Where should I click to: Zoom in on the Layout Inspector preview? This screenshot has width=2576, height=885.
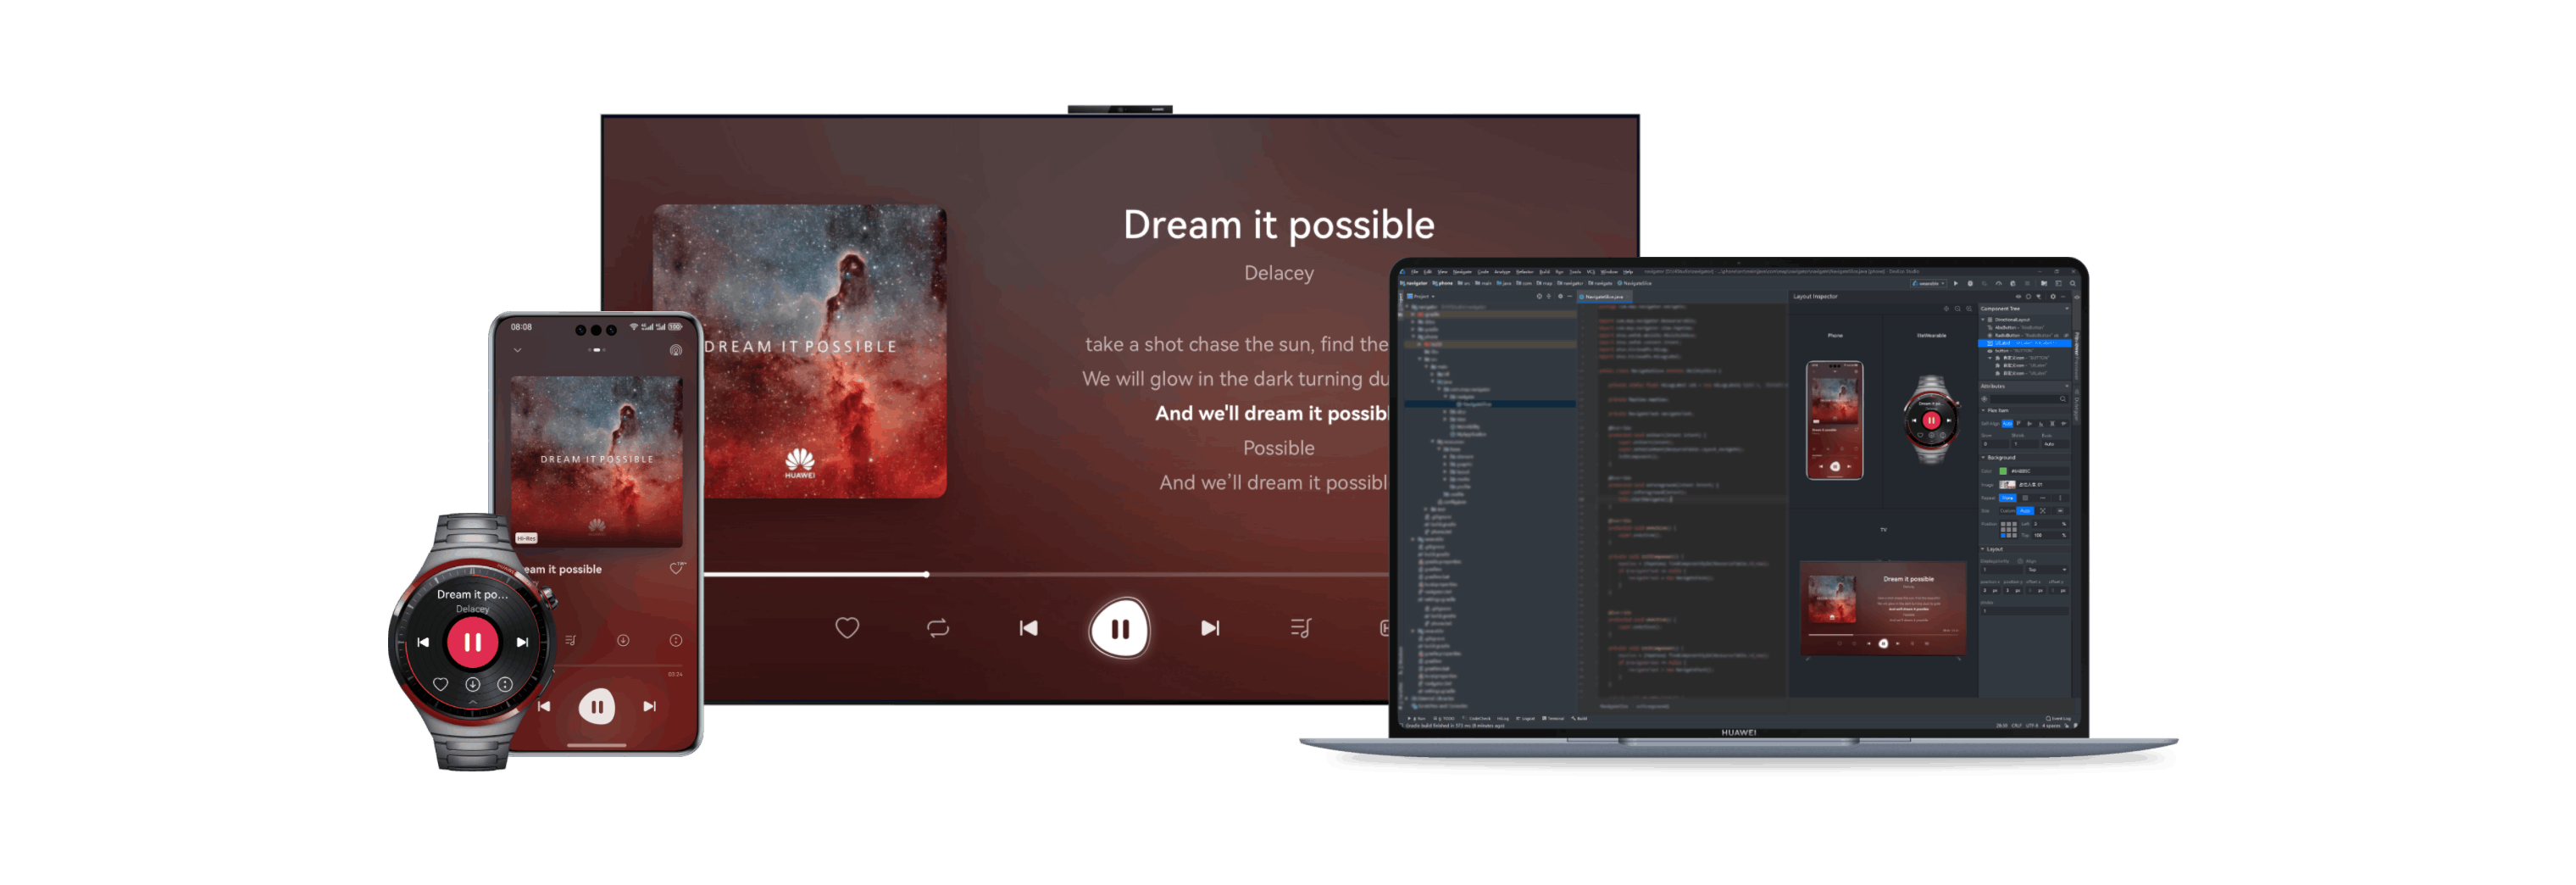tap(1969, 309)
